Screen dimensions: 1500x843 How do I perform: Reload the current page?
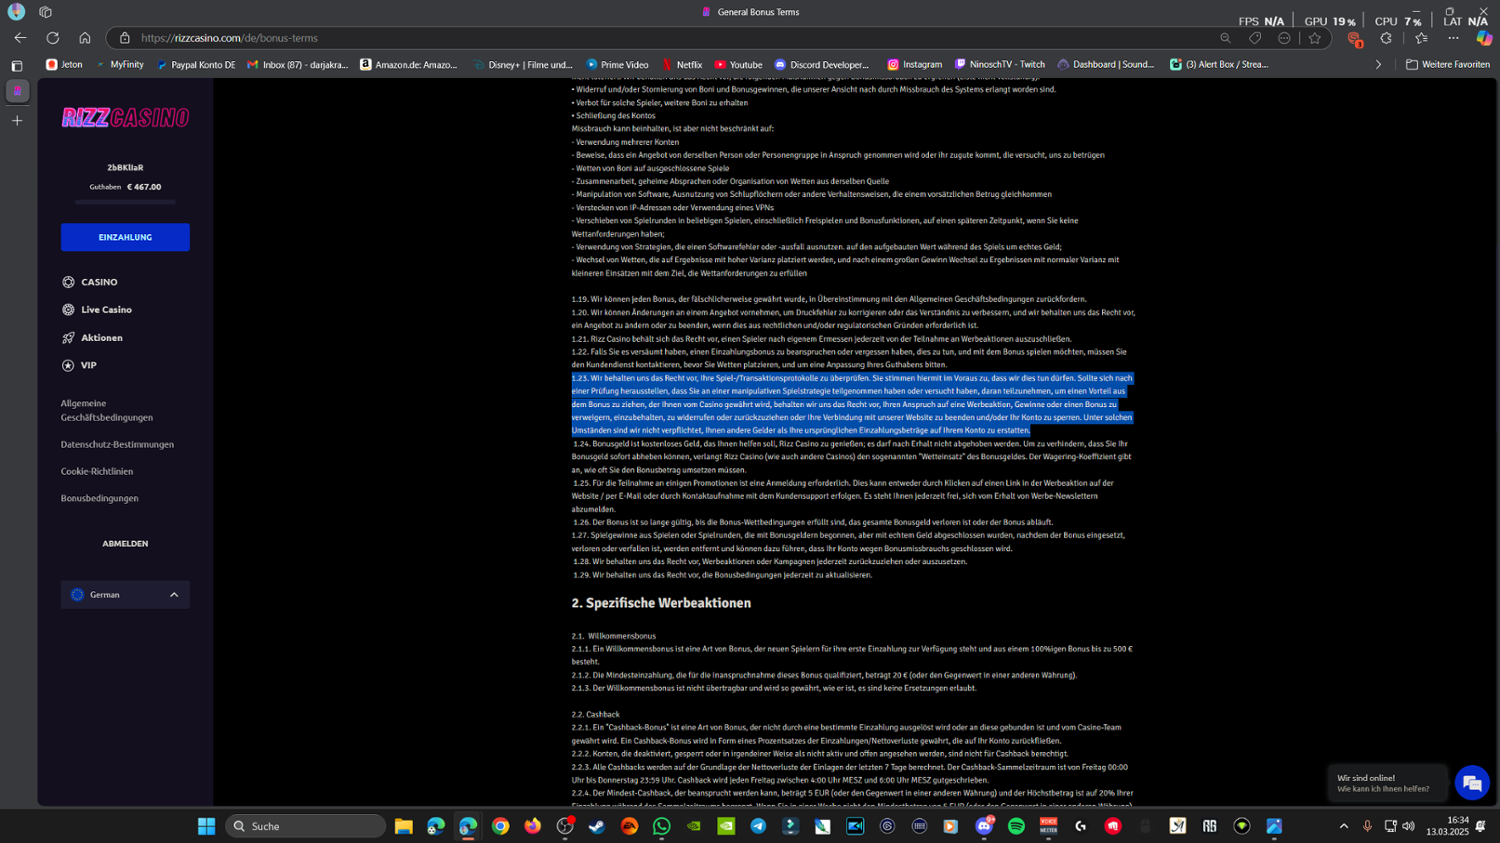point(52,38)
